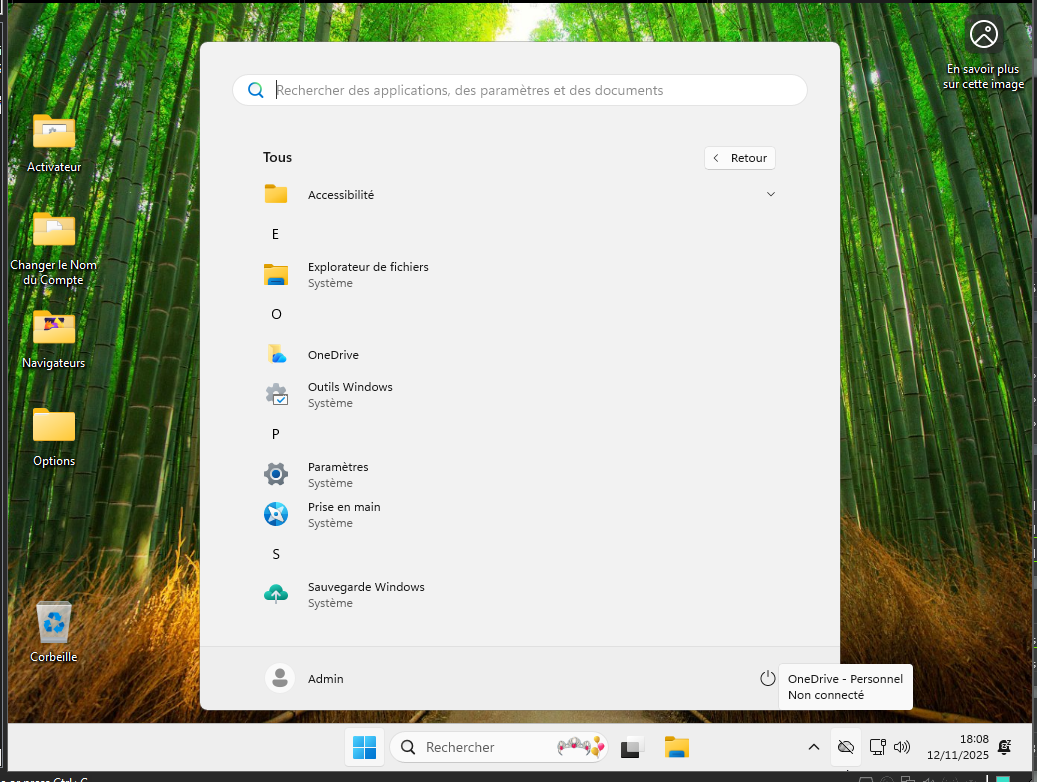Image resolution: width=1037 pixels, height=782 pixels.
Task: Open Outils Windows icon
Action: pos(276,394)
